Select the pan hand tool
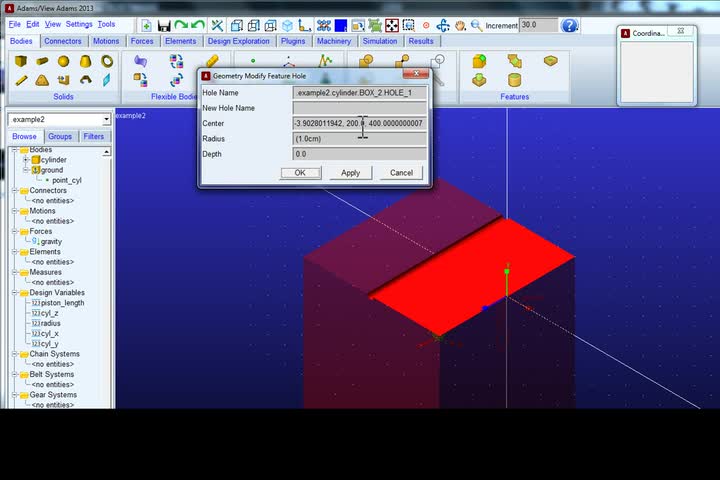 (x=460, y=25)
